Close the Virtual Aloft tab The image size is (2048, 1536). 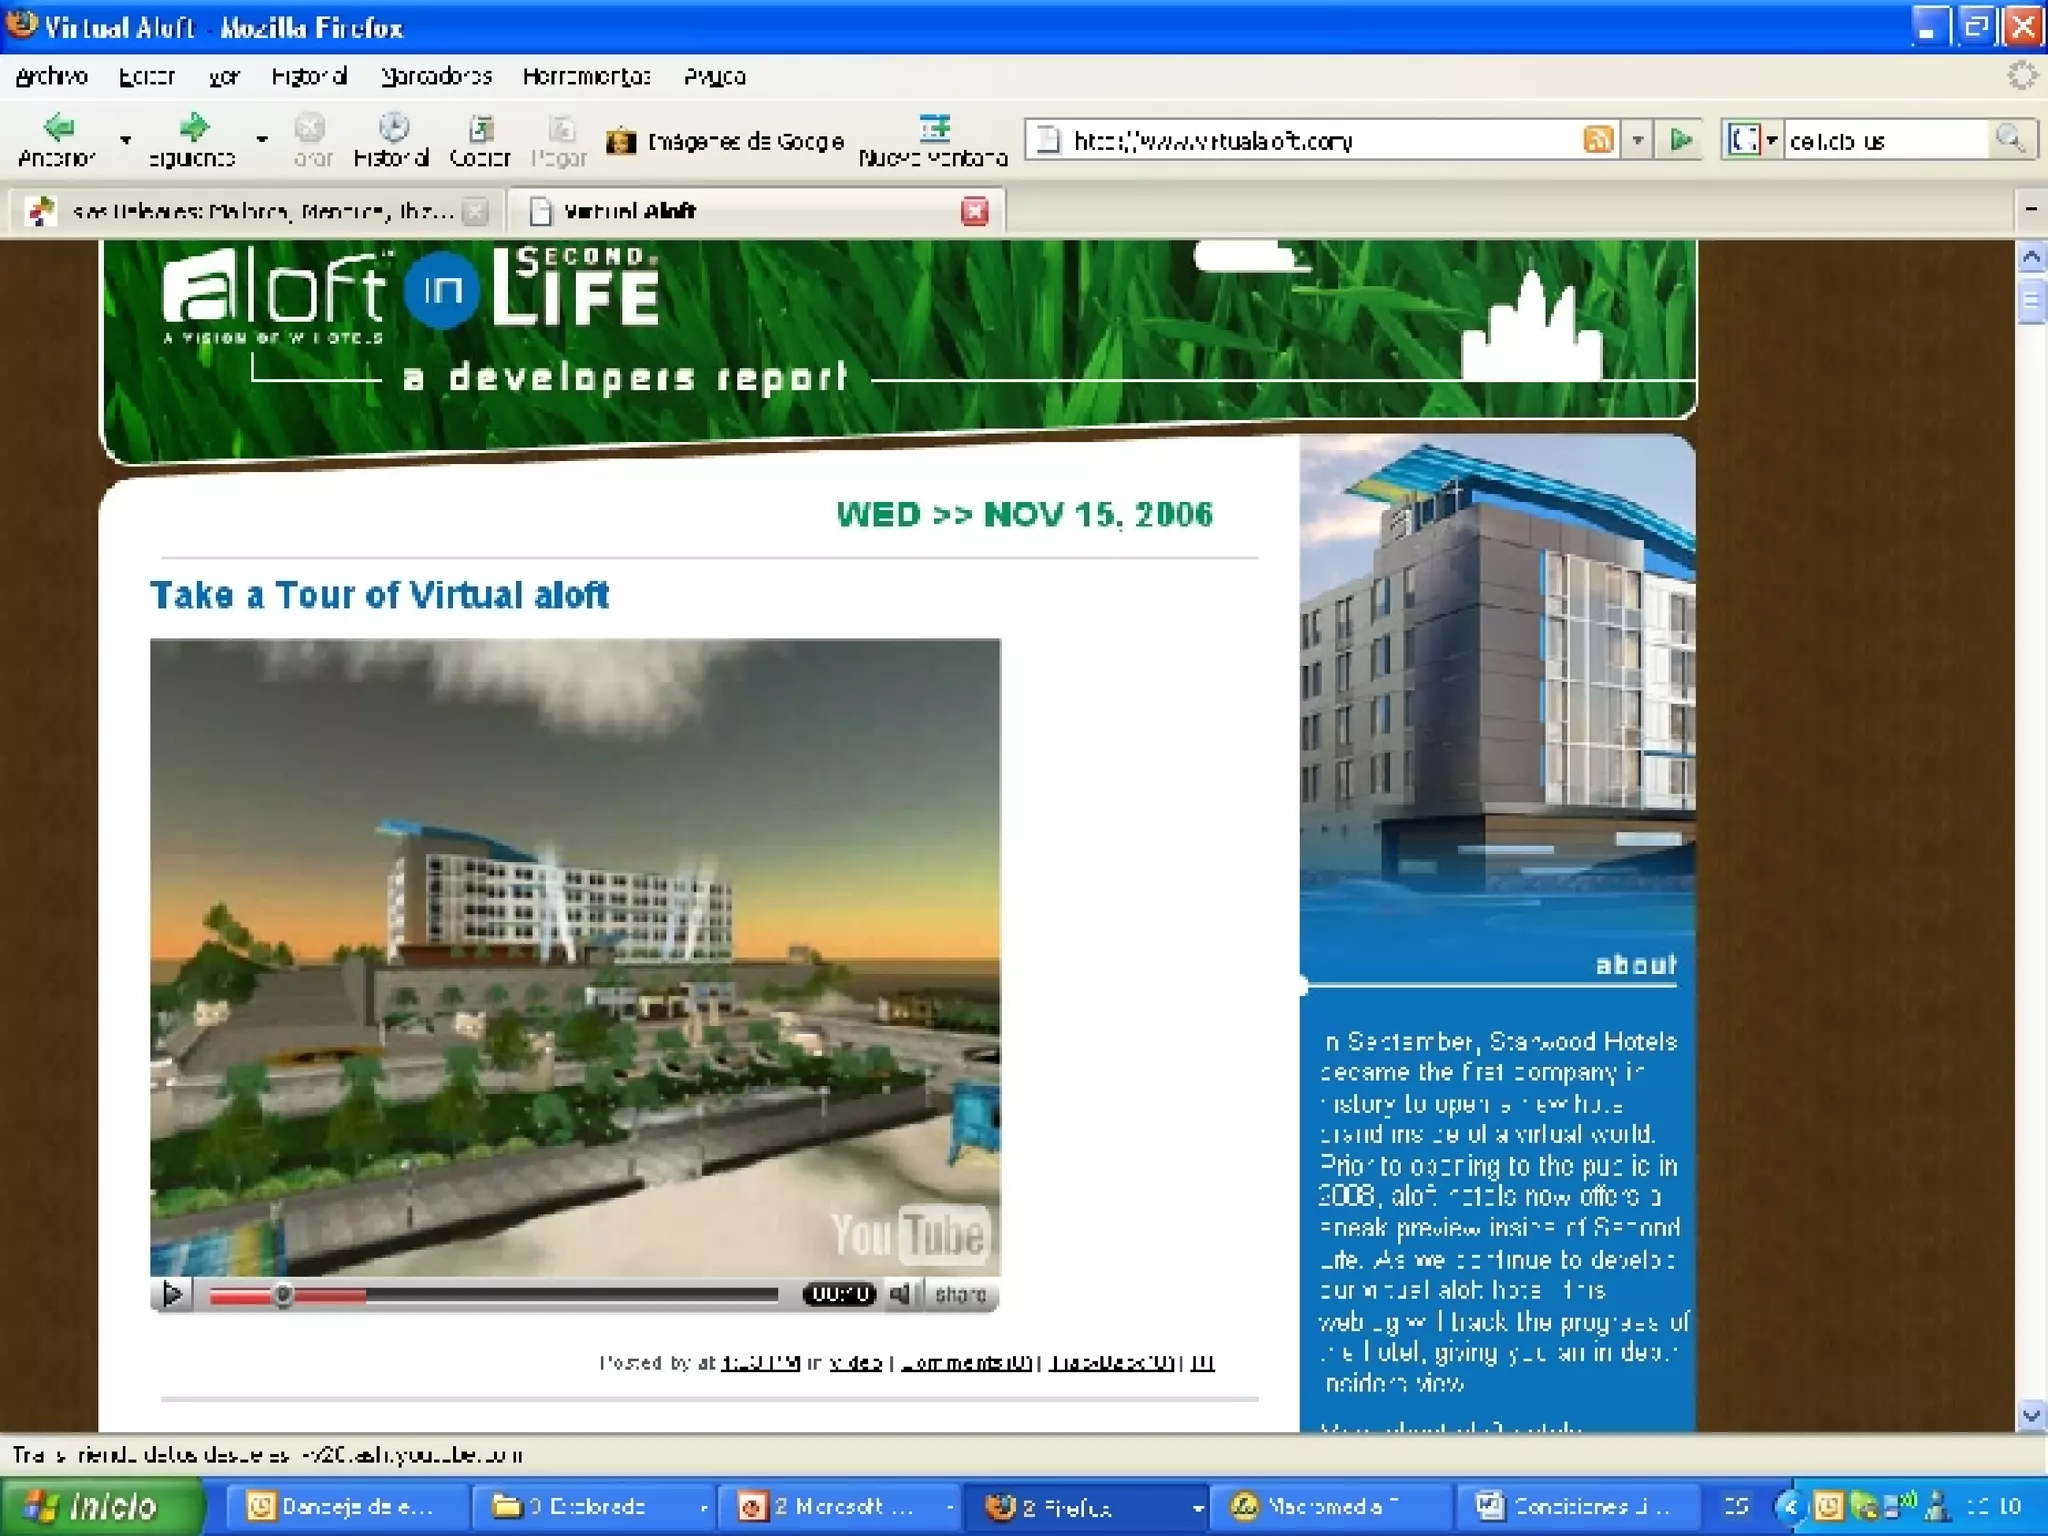975,211
